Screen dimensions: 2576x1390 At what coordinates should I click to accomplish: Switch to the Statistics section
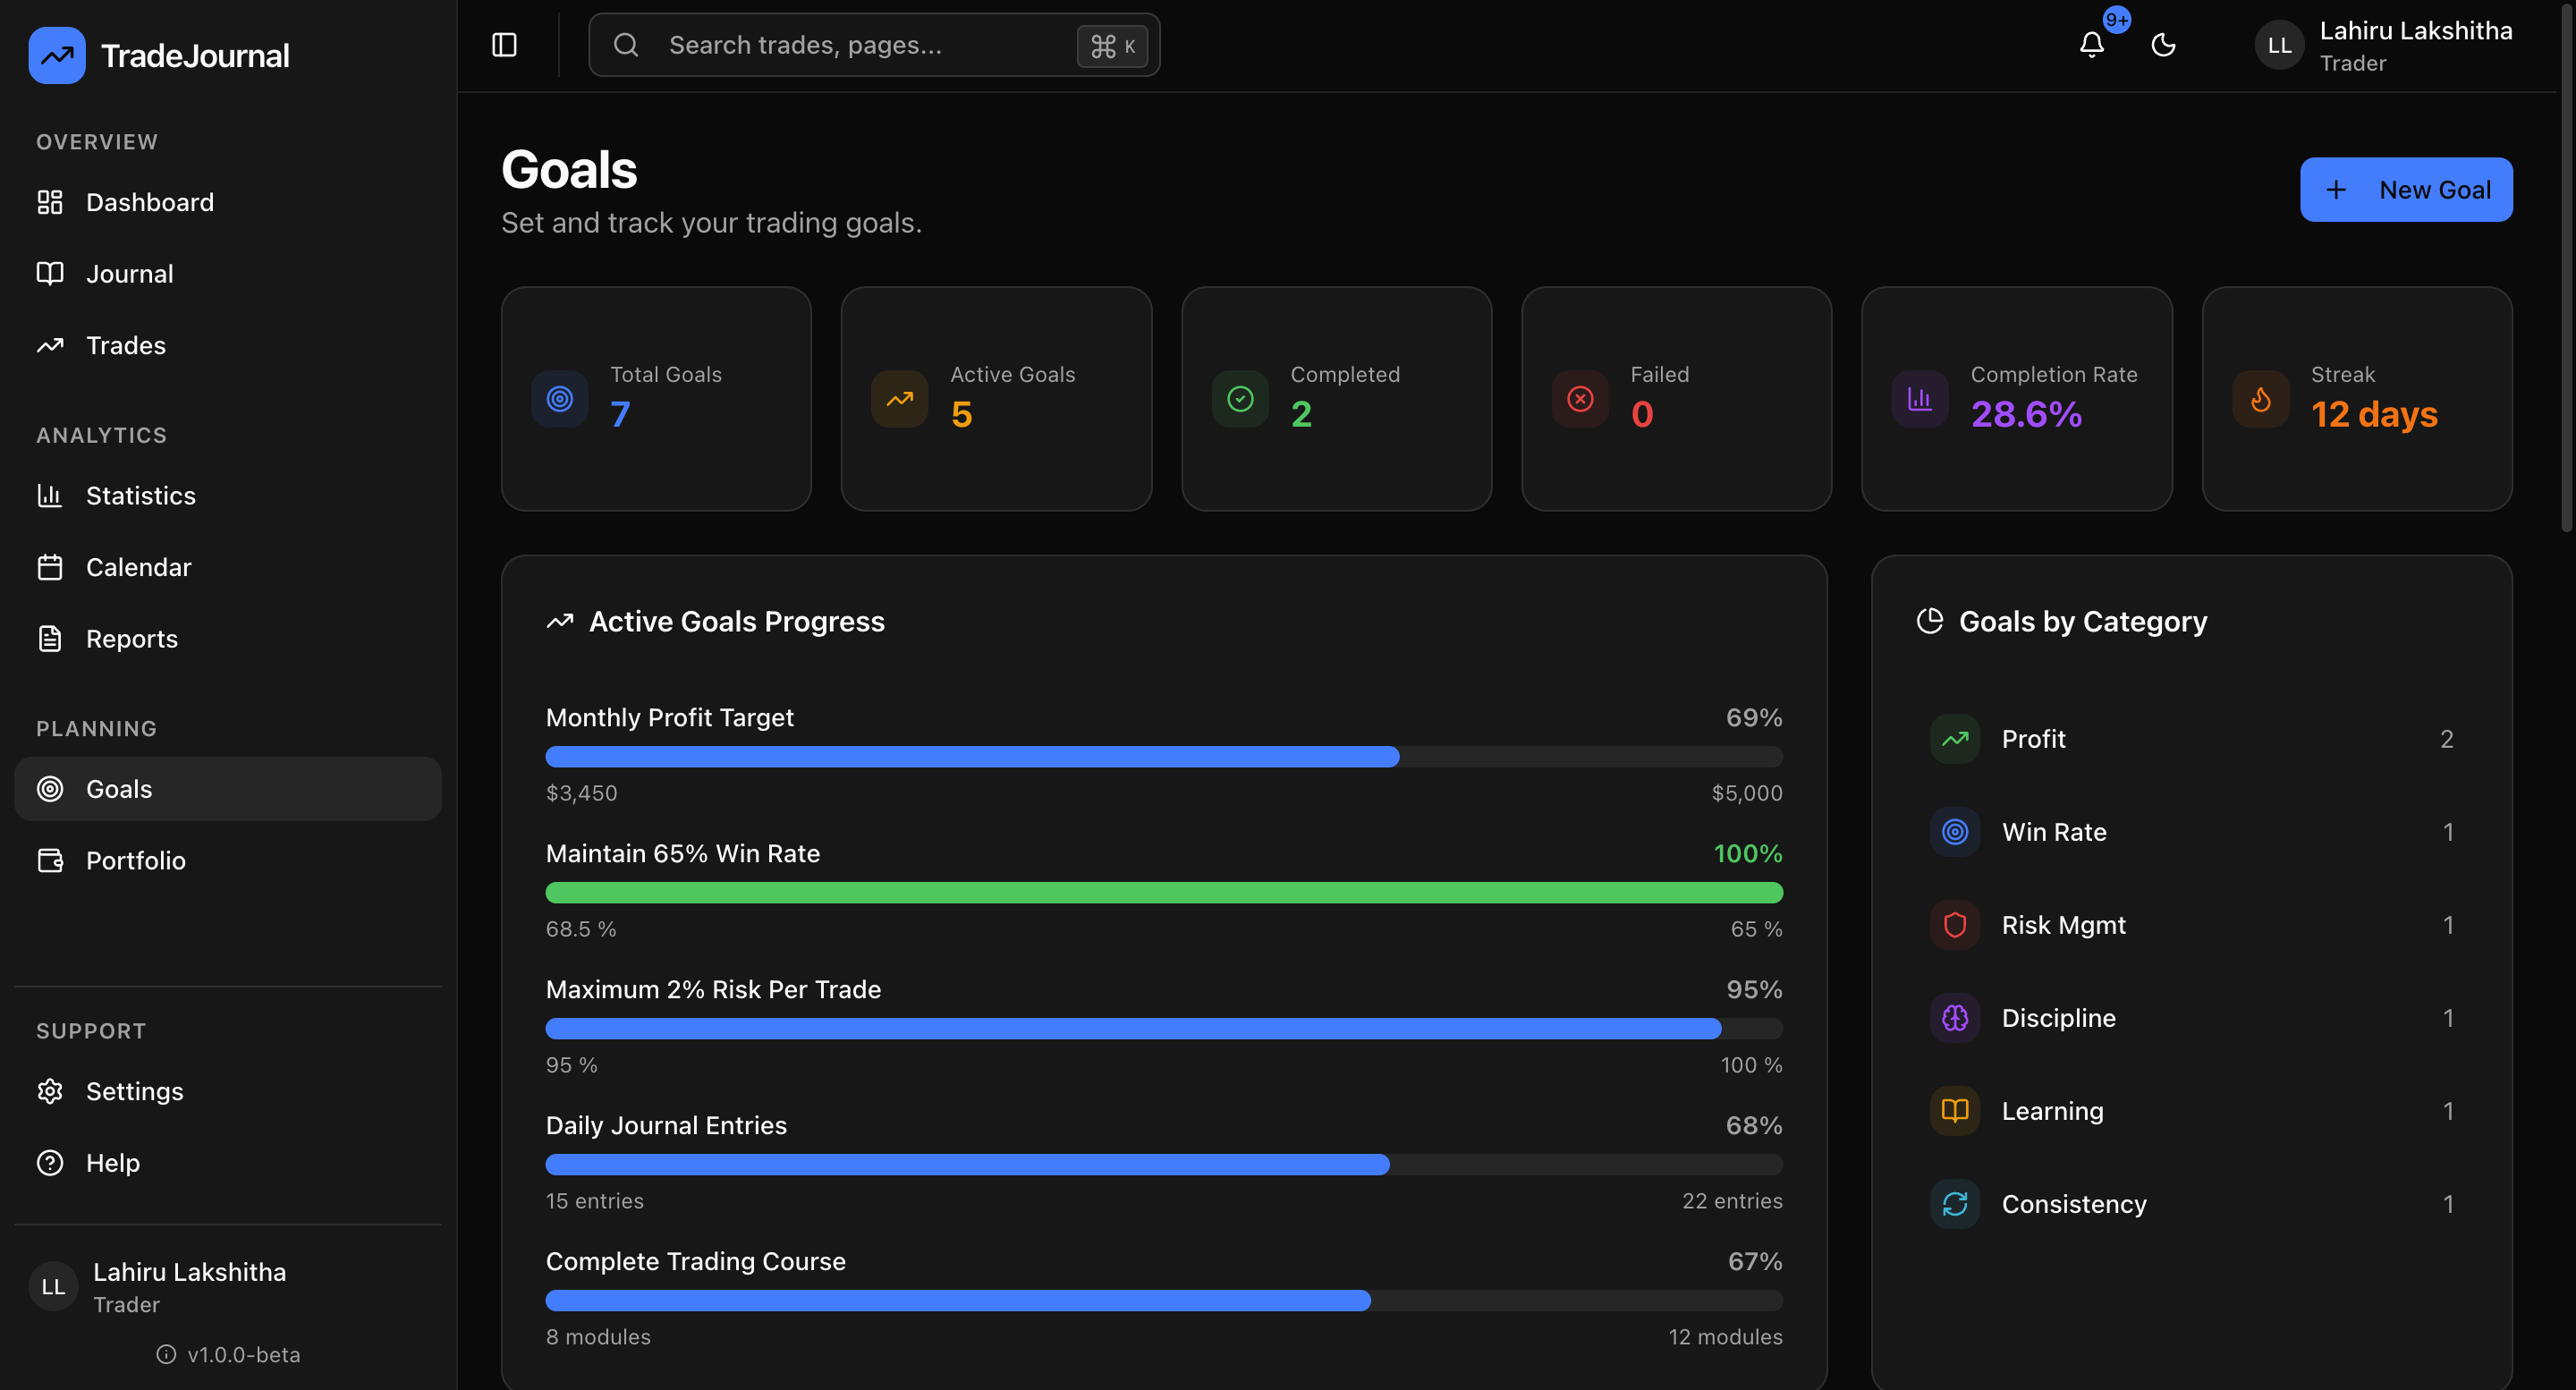[141, 495]
